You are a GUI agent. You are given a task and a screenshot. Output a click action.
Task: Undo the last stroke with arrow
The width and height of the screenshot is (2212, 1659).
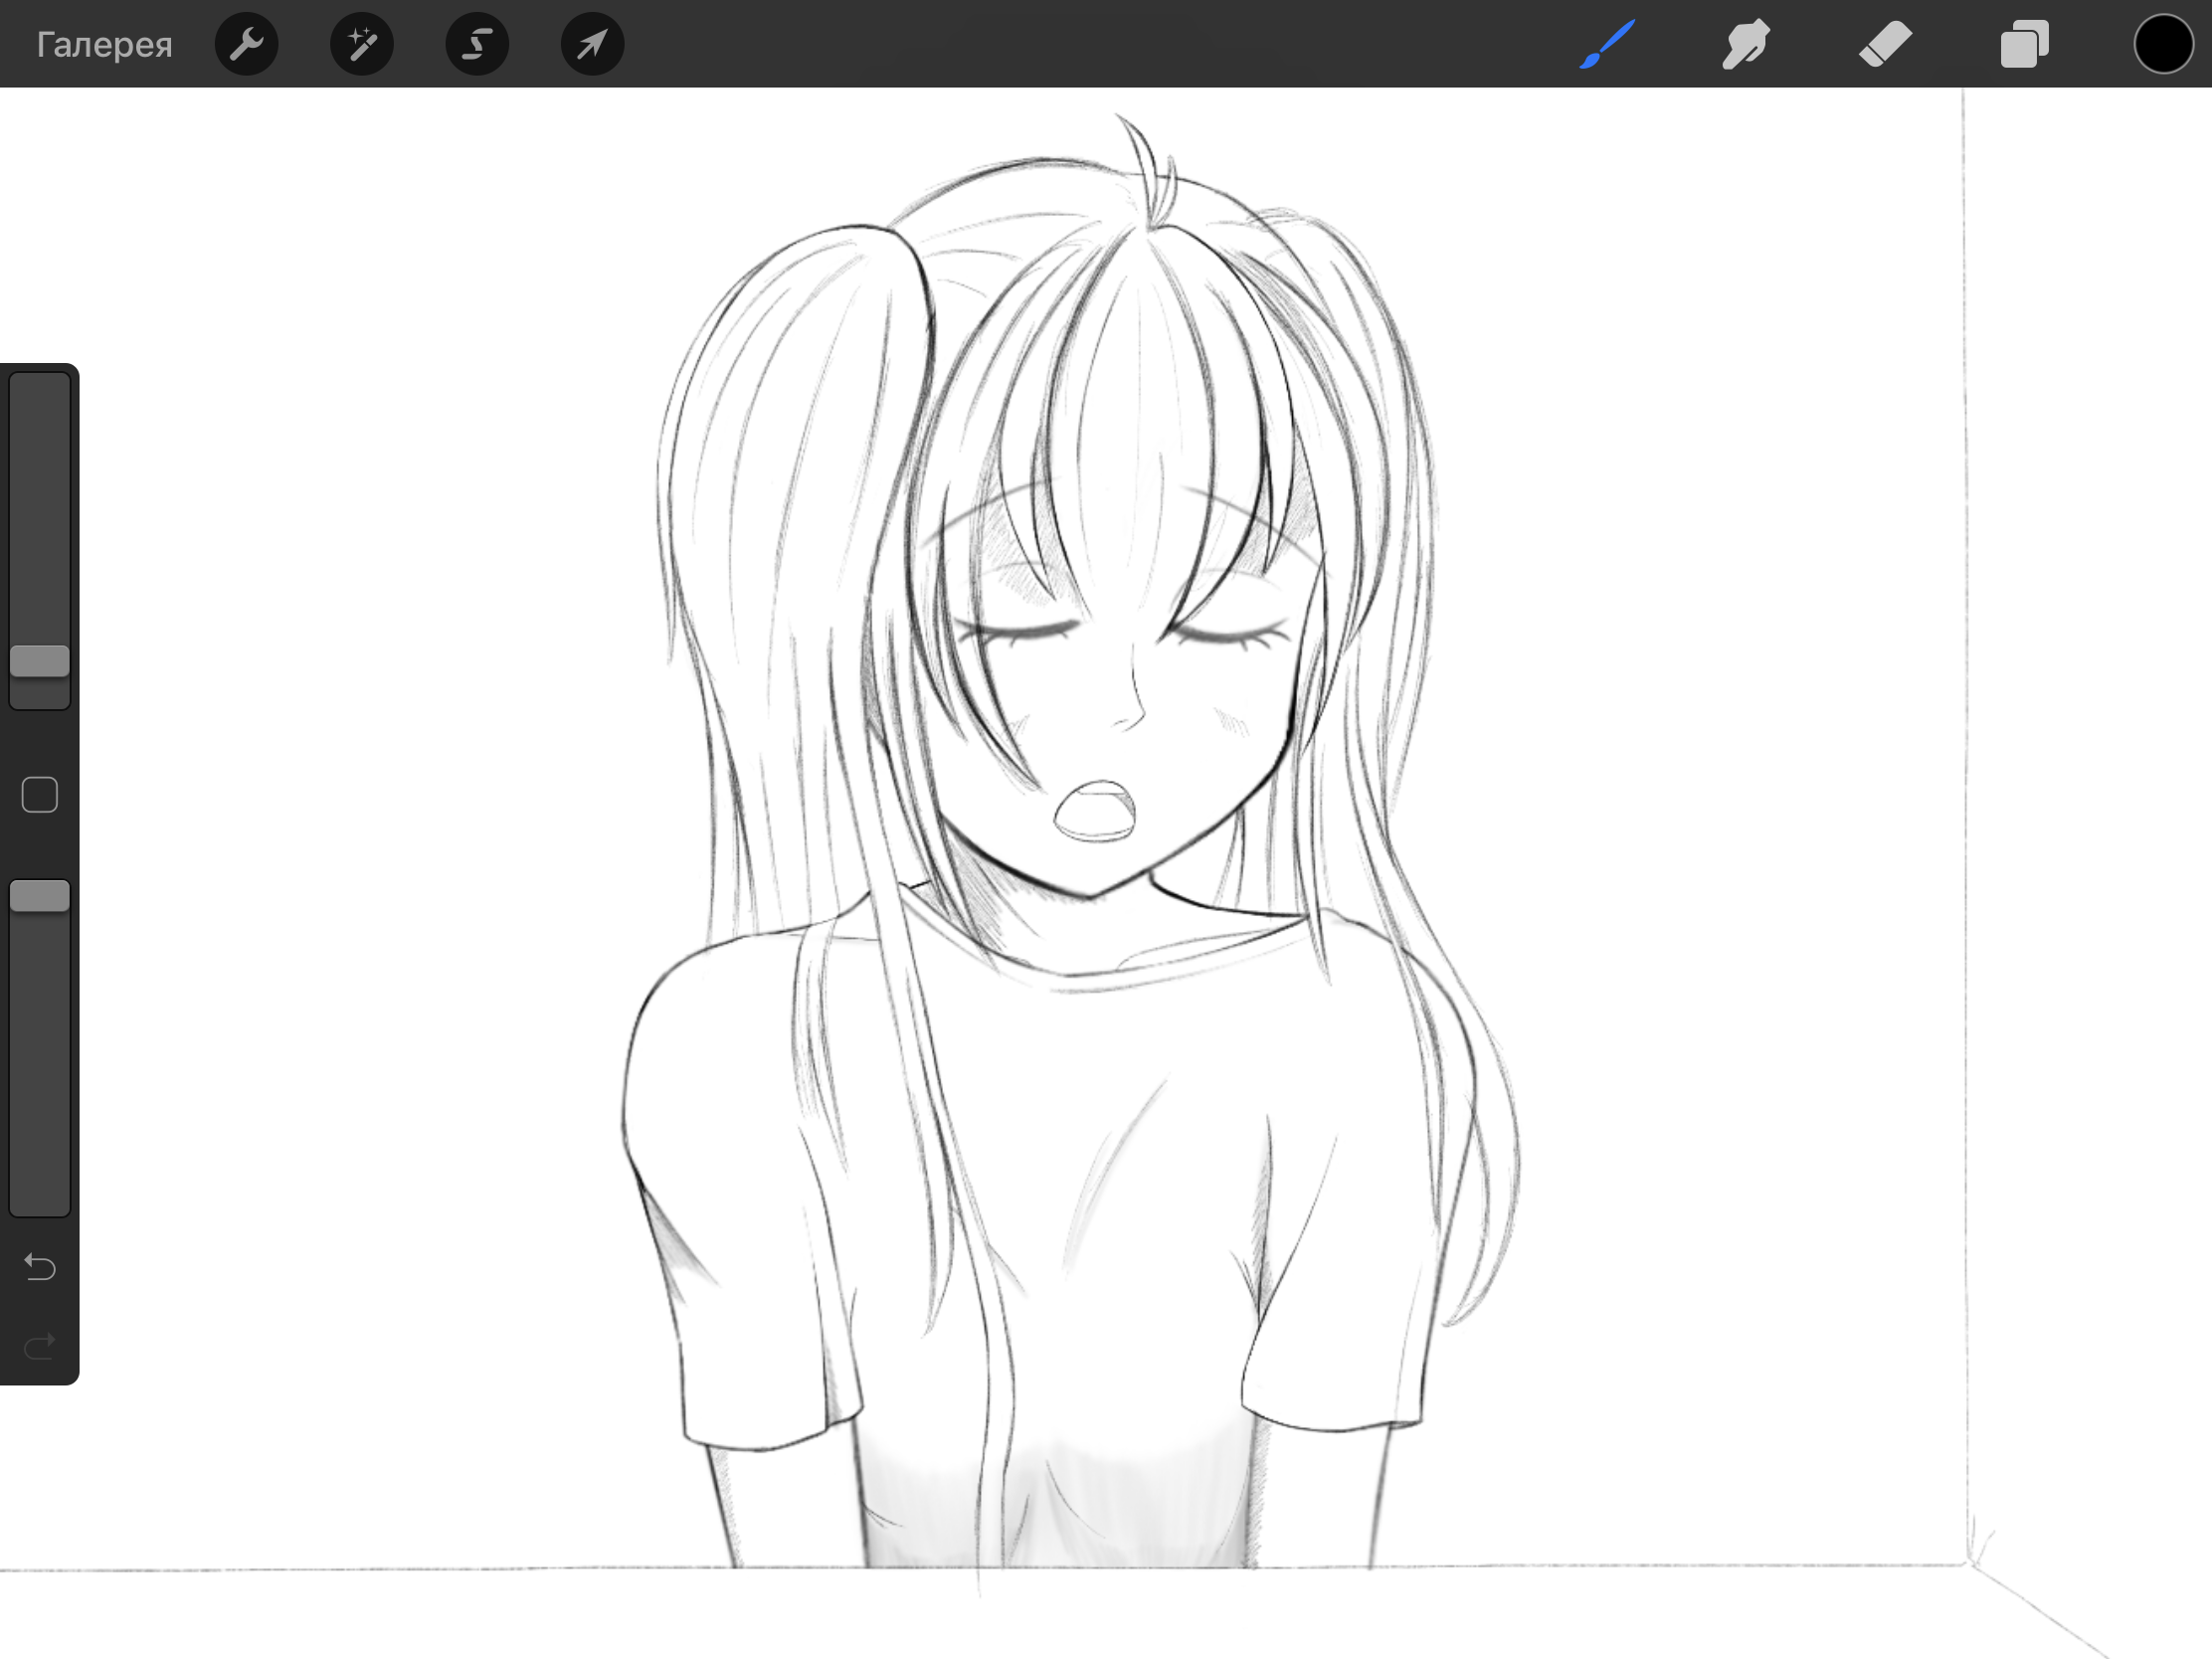click(x=40, y=1267)
